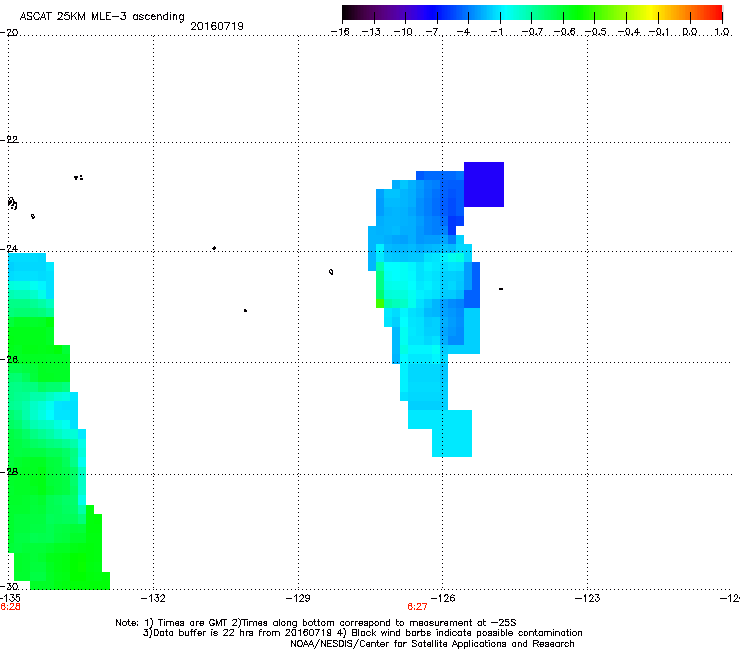Click the red 6:28 swath time label
This screenshot has height=650, width=740.
click(10, 607)
